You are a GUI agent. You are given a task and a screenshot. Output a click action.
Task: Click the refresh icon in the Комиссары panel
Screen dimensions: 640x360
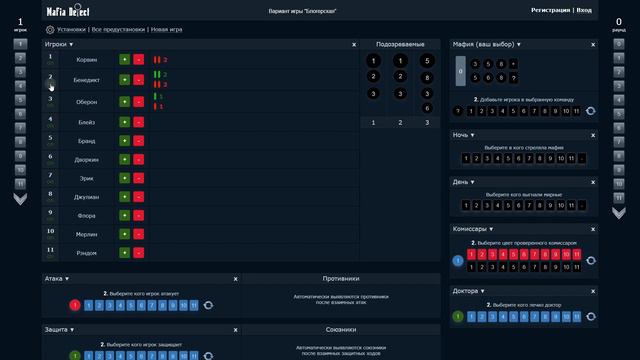(591, 261)
